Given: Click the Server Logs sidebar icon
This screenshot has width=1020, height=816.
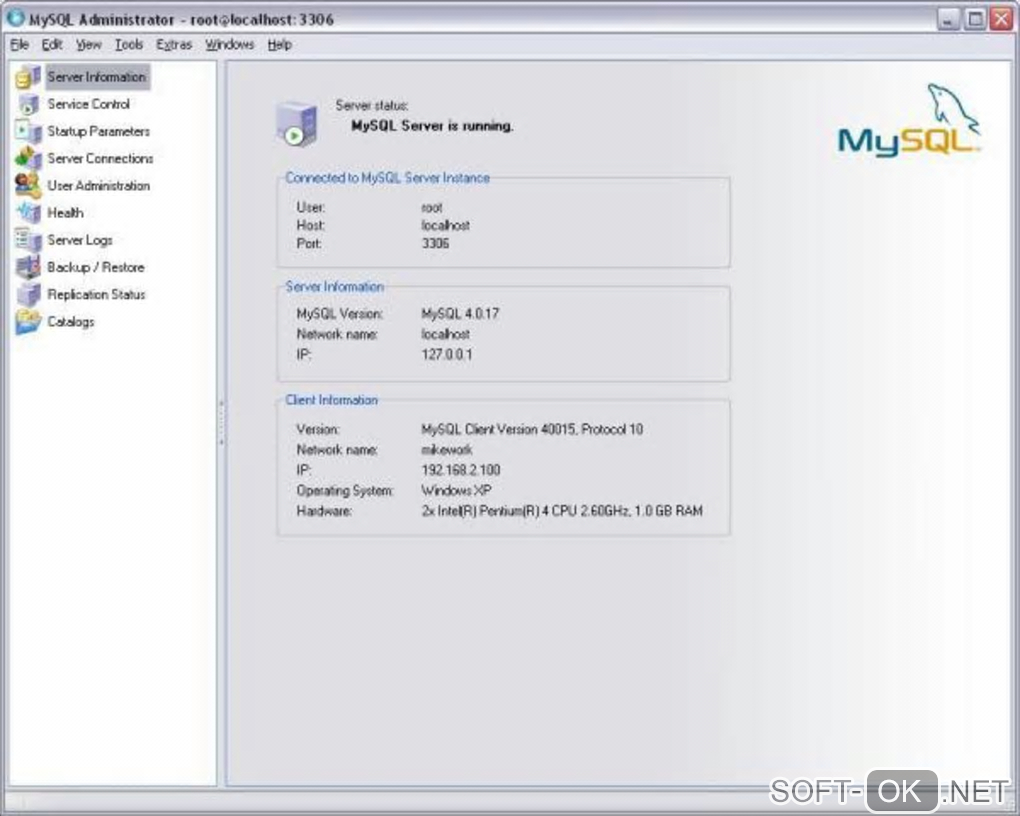Looking at the screenshot, I should click(28, 240).
